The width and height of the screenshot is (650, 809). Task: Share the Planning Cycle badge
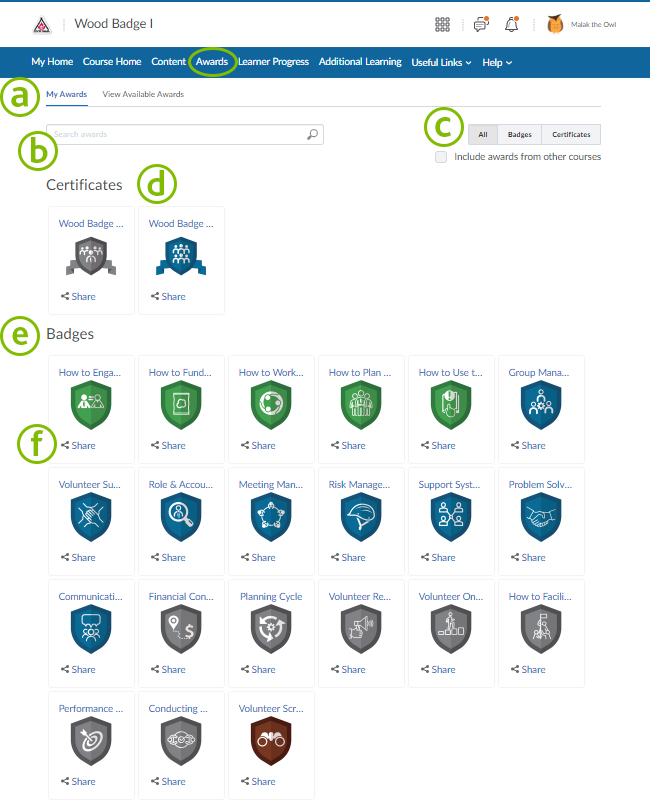(258, 670)
